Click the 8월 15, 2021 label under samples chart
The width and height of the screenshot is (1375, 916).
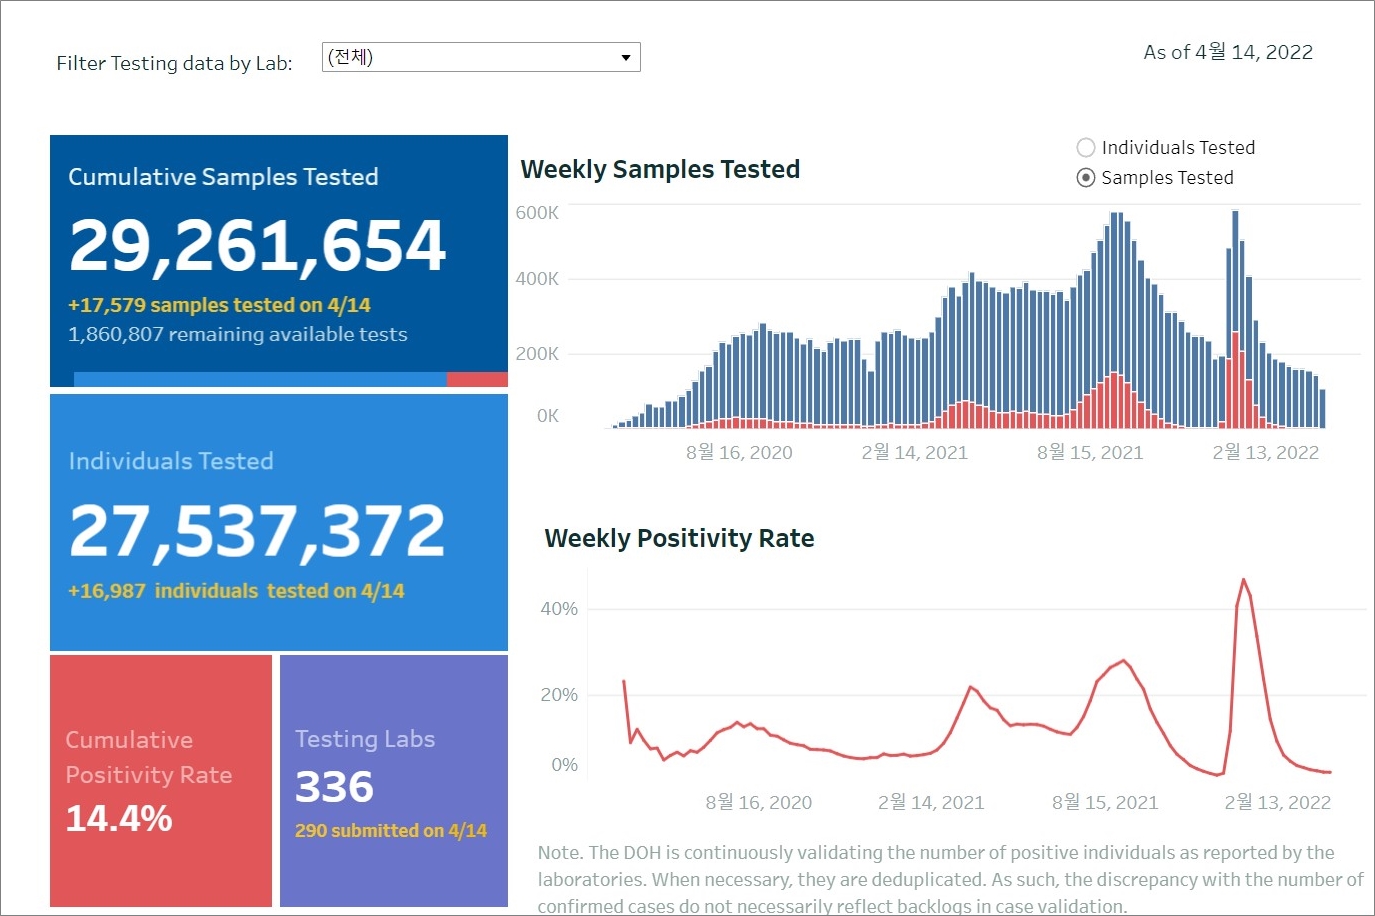pyautogui.click(x=1090, y=452)
